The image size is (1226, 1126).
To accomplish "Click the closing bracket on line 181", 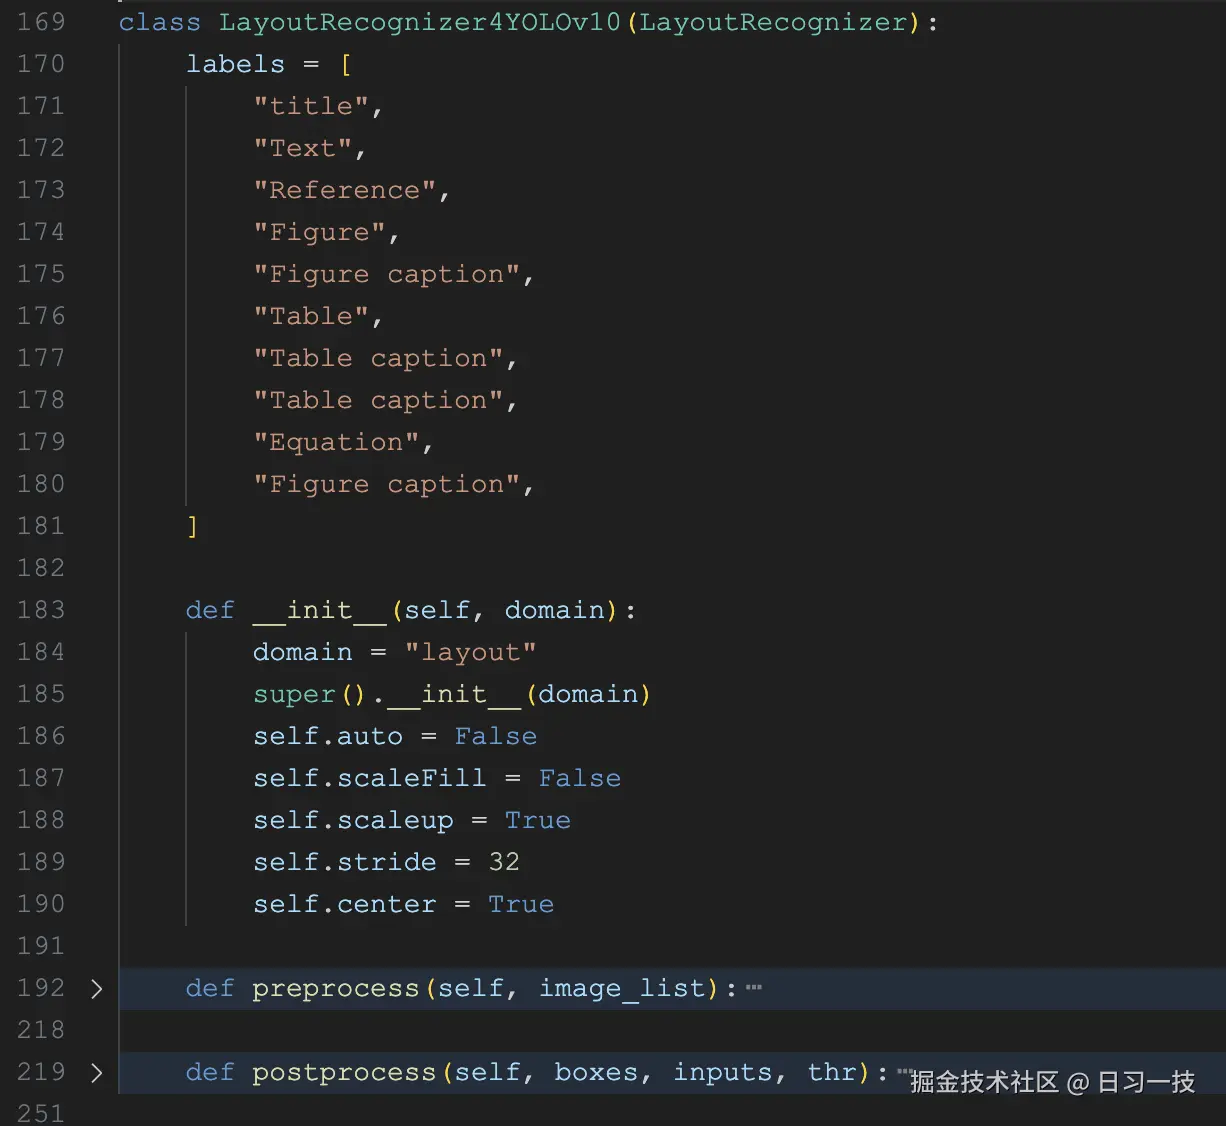I will pyautogui.click(x=192, y=525).
